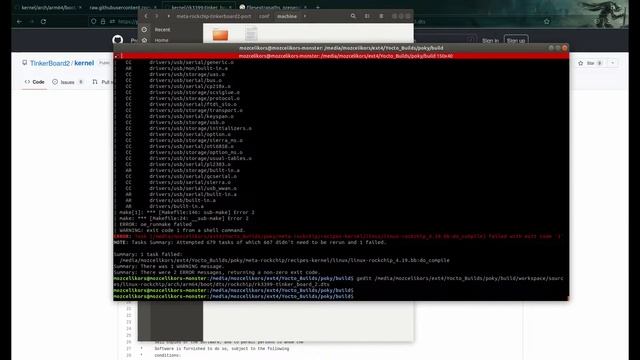This screenshot has height=360, width=640.
Task: Click the Sign up button on GitHub
Action: (x=516, y=40)
